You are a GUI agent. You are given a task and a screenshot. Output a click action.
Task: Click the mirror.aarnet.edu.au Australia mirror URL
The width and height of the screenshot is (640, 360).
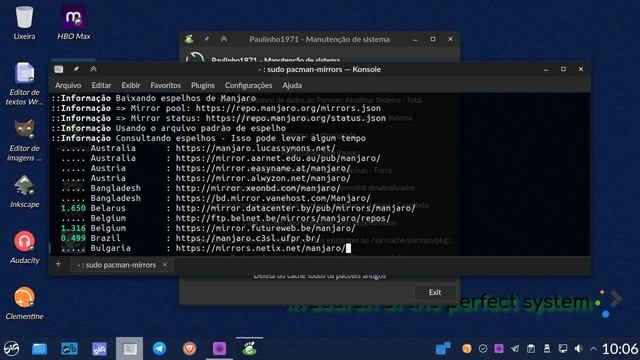point(278,158)
